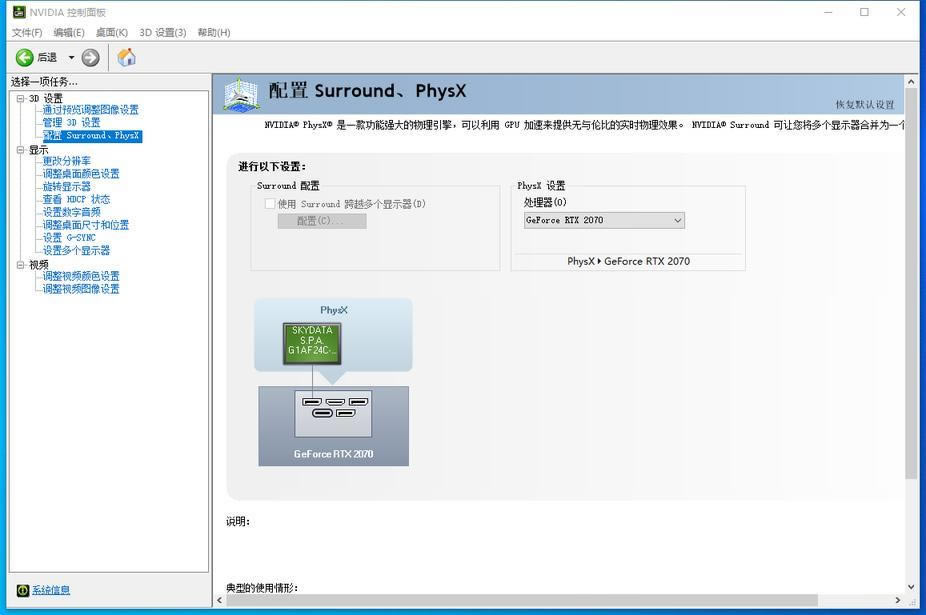The height and width of the screenshot is (615, 926).
Task: Select 配置 Surround、PhysX in the tree
Action: [92, 136]
